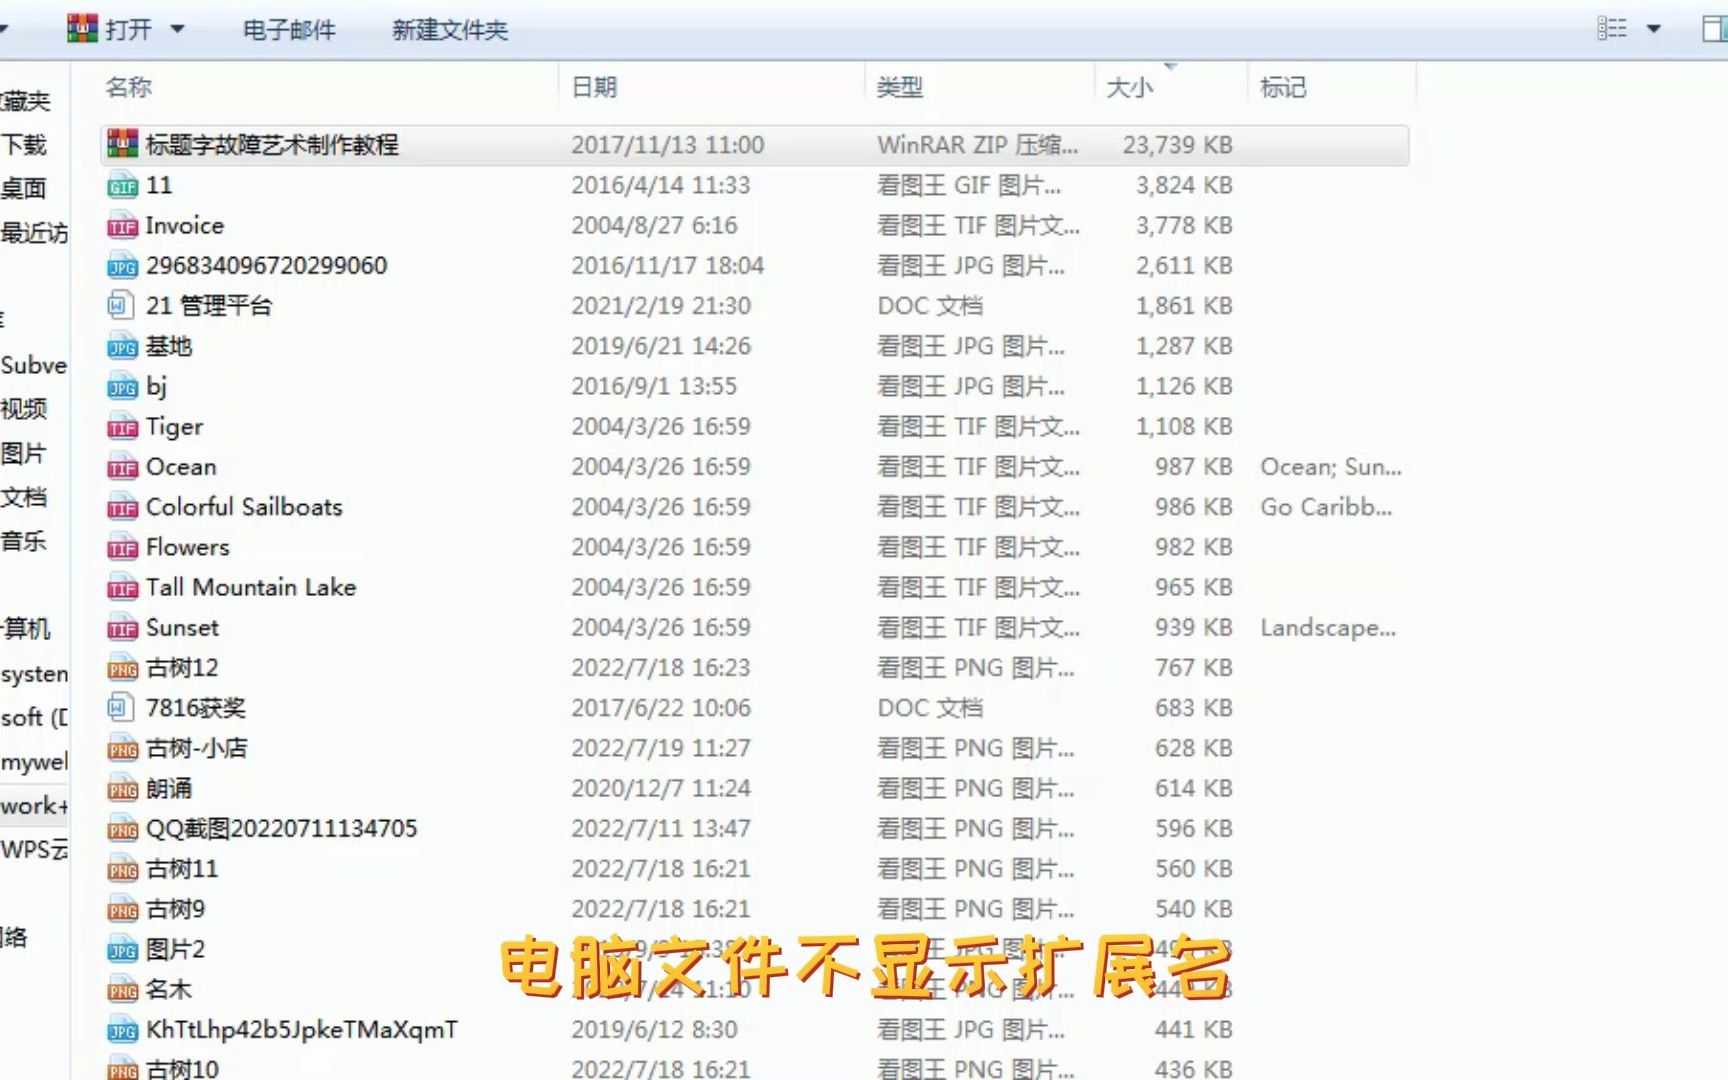Screen dimensions: 1728x1080
Task: Open the view options dropdown arrow
Action: (1654, 29)
